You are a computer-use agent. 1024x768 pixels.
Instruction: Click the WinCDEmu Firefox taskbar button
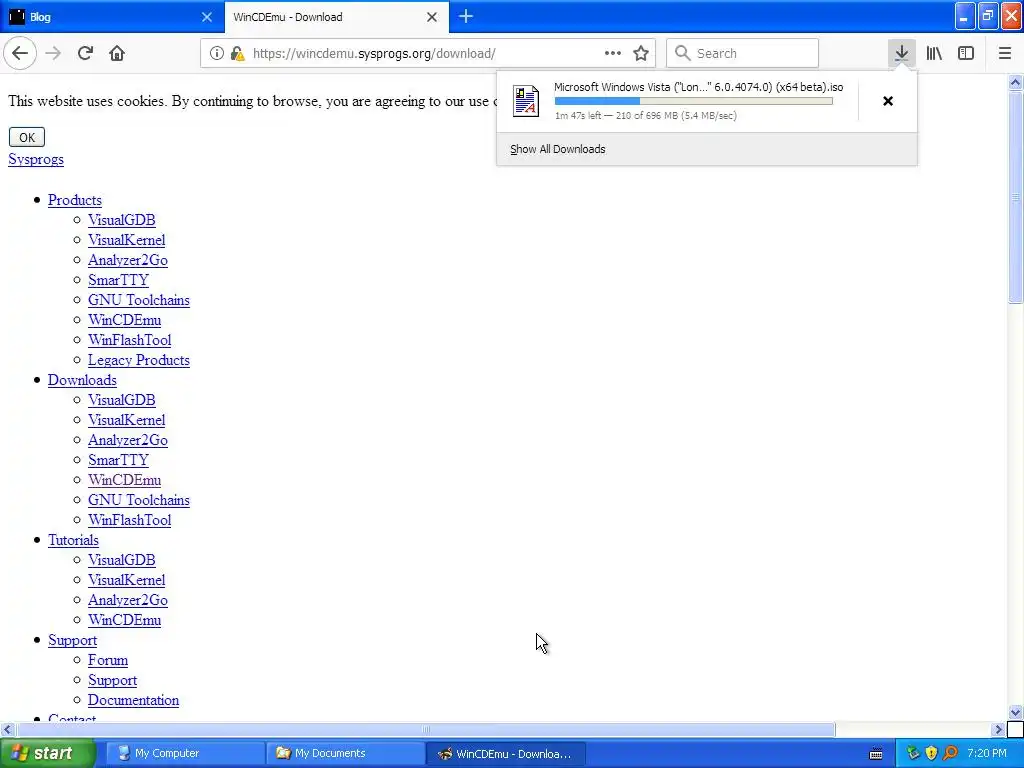point(505,754)
